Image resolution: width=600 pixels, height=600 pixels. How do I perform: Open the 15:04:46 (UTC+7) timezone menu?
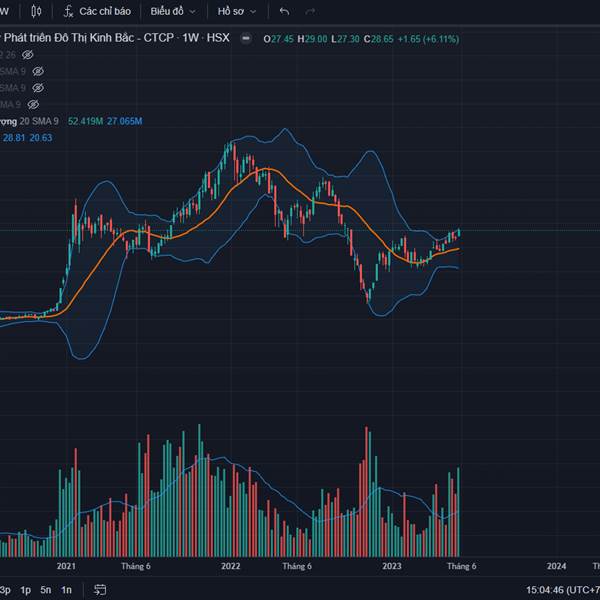click(562, 590)
